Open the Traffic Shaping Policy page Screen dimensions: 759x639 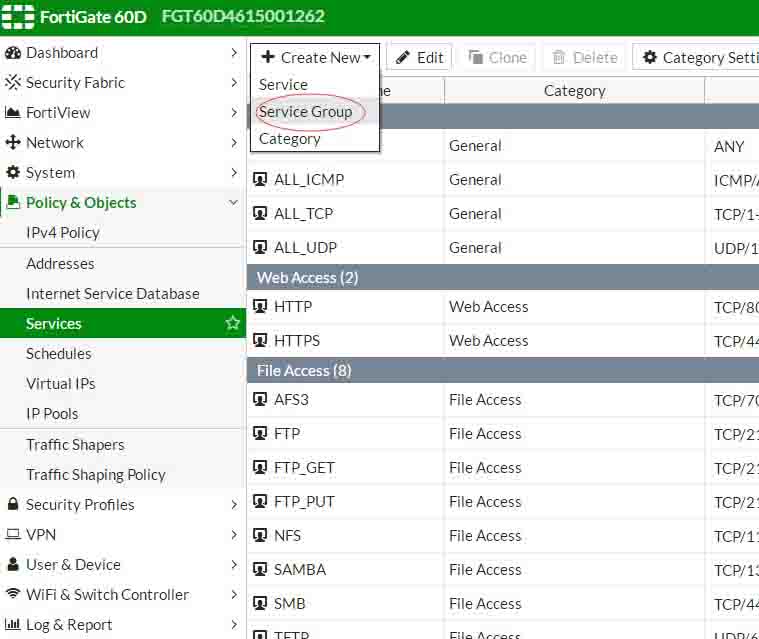coord(96,474)
